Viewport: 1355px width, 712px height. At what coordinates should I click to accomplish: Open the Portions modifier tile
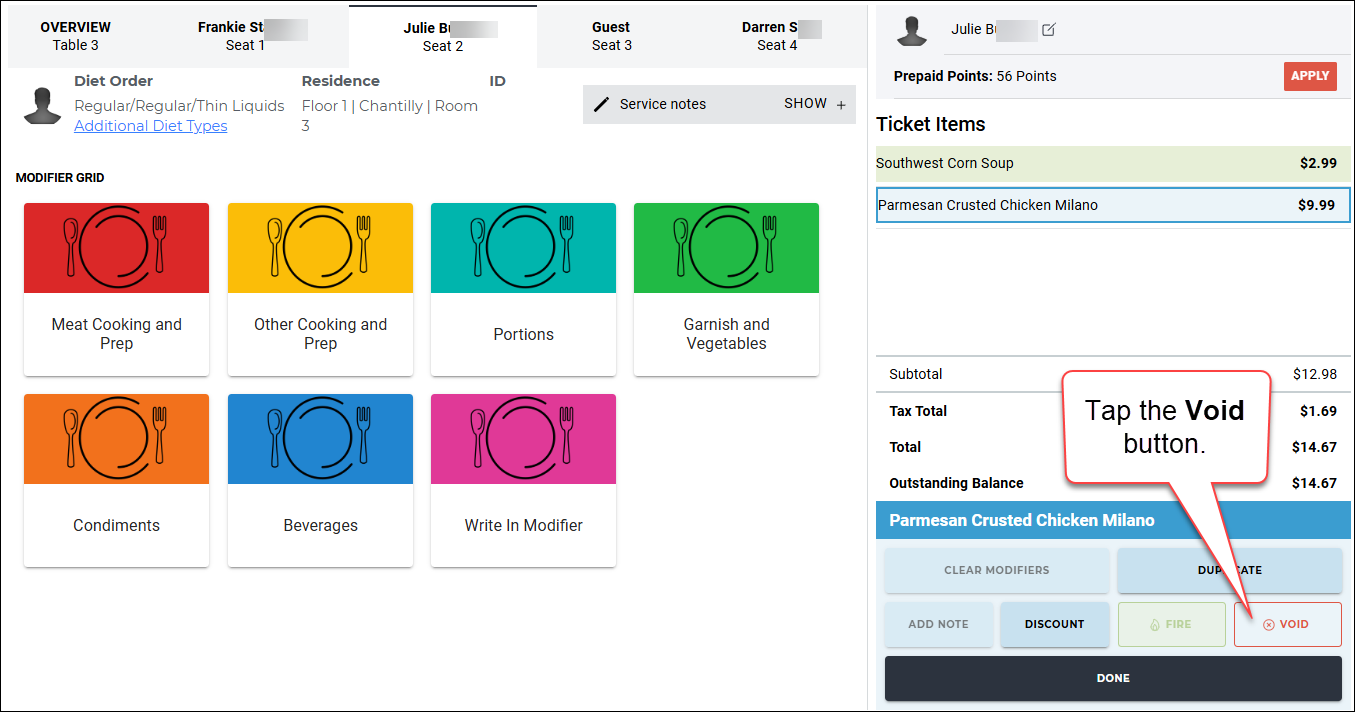(523, 289)
